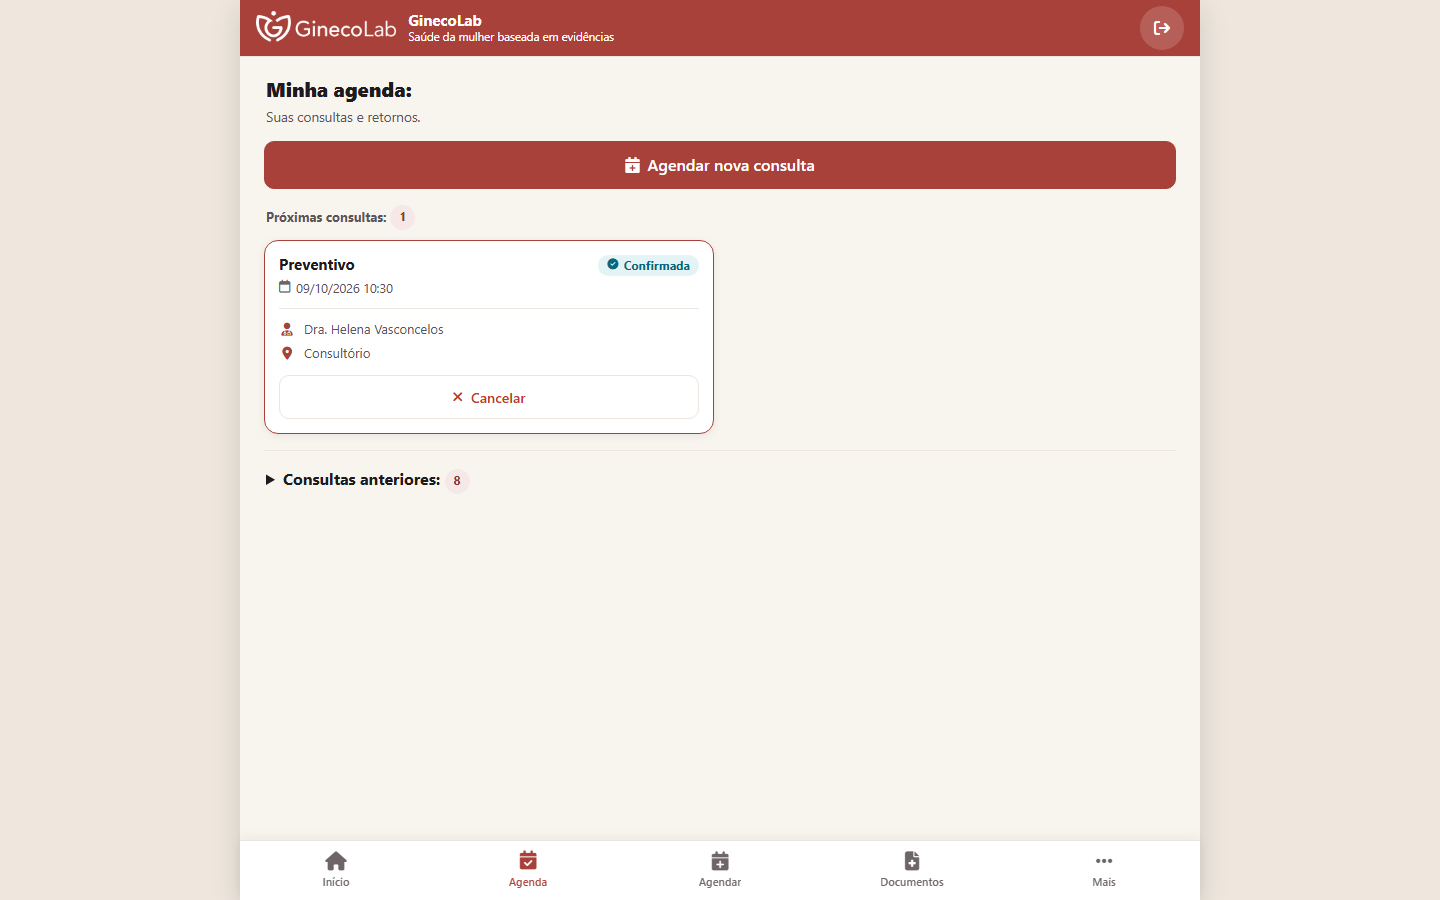Click the GinecoLab logo
1440x900 pixels.
click(326, 27)
